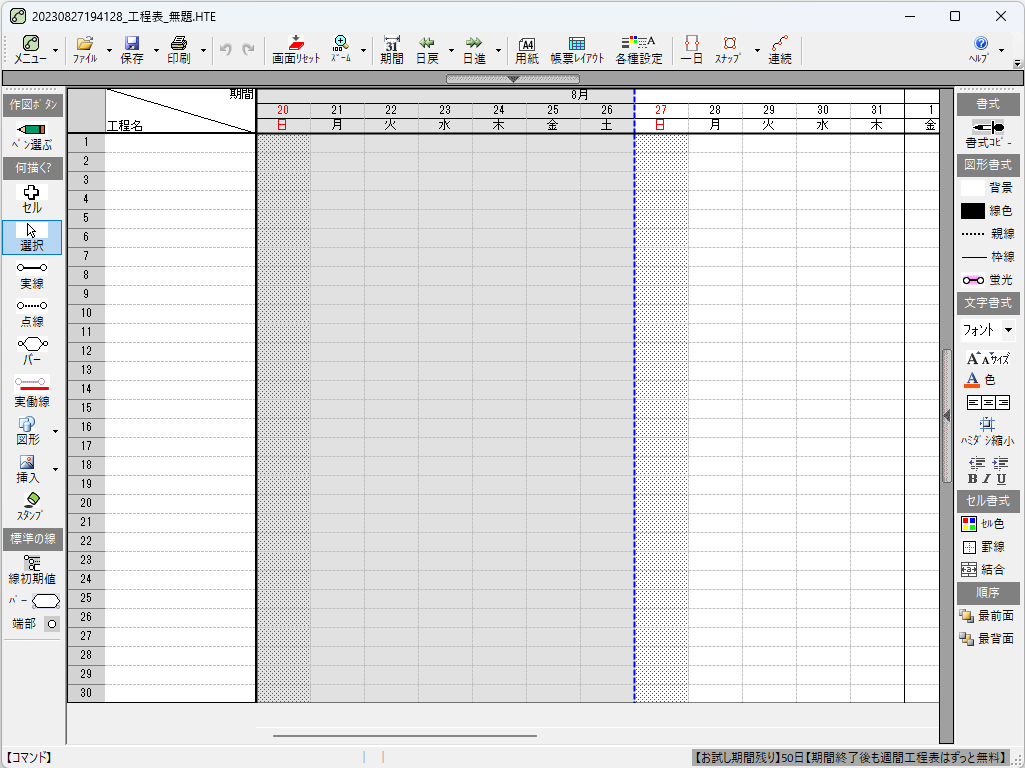Use the 書式コピー format copier

coord(988,135)
